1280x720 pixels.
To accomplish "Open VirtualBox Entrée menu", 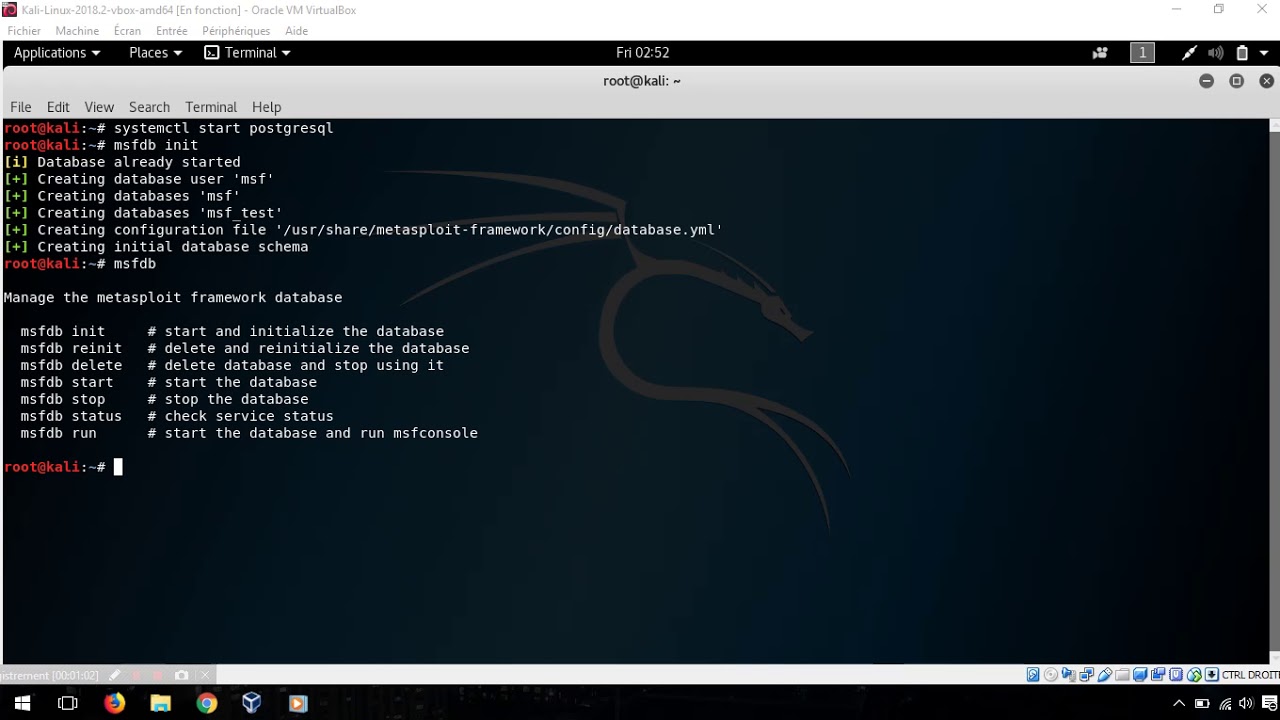I will 172,31.
